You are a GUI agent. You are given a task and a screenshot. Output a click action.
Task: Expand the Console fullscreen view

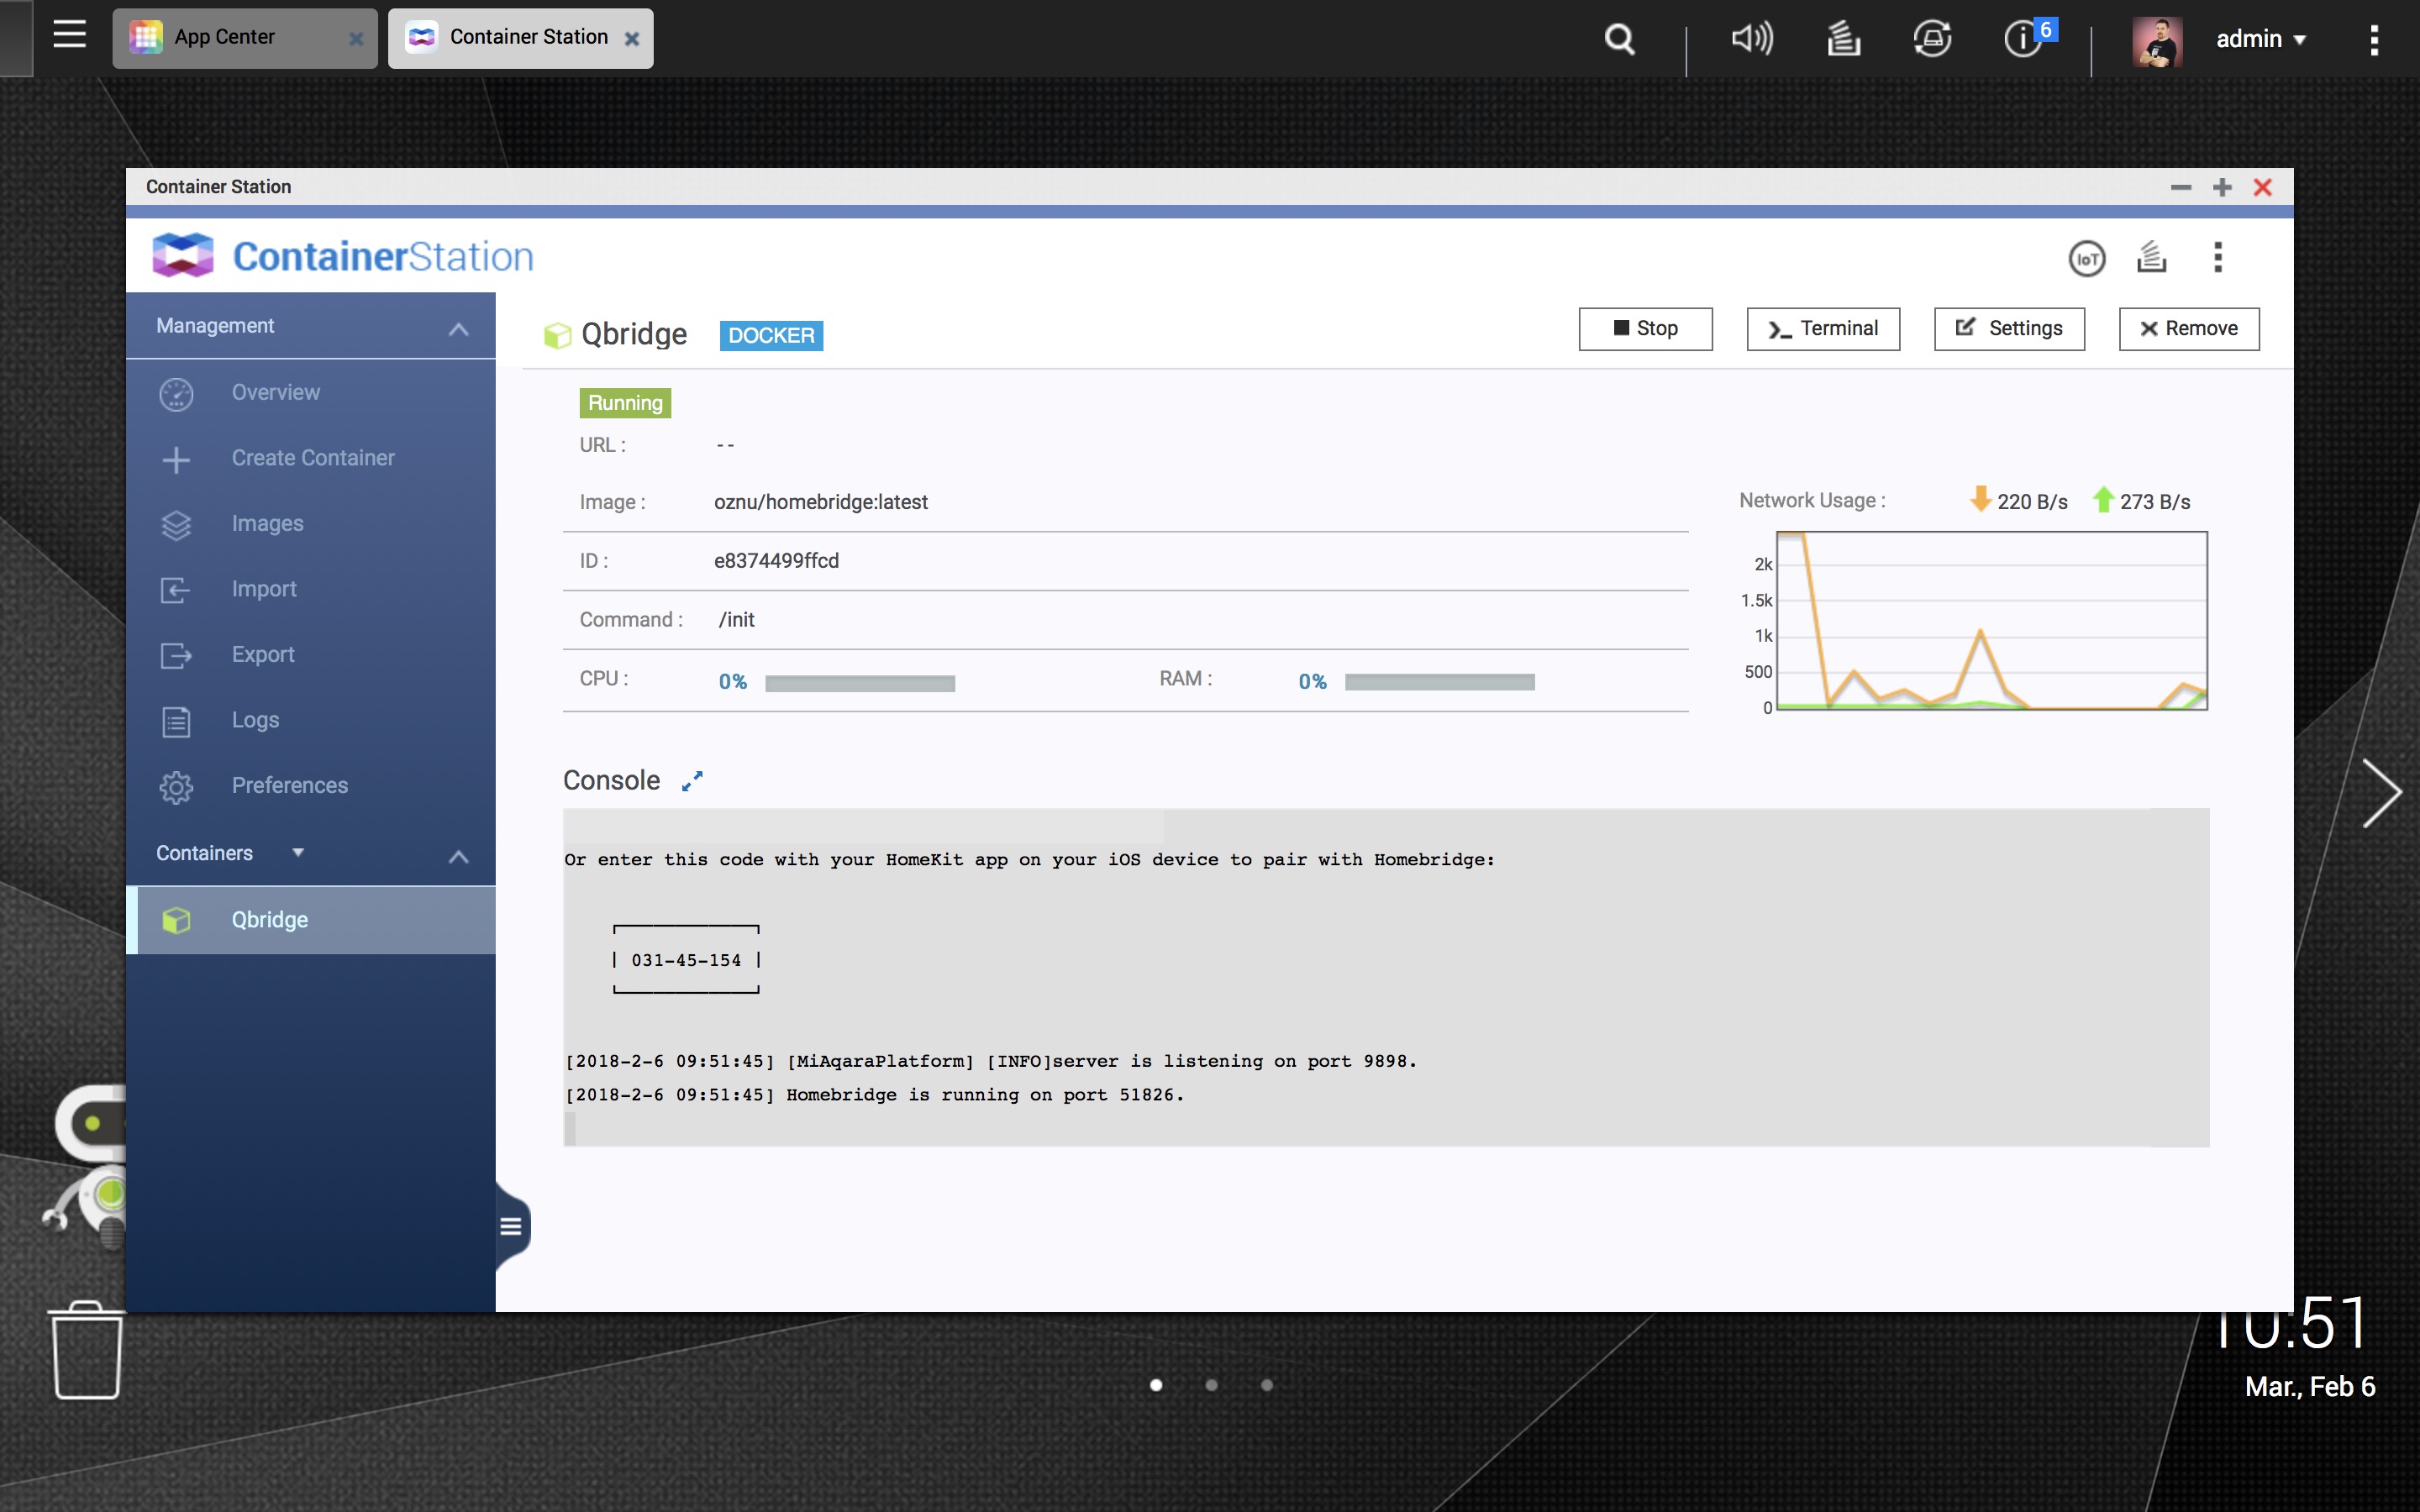click(x=693, y=780)
